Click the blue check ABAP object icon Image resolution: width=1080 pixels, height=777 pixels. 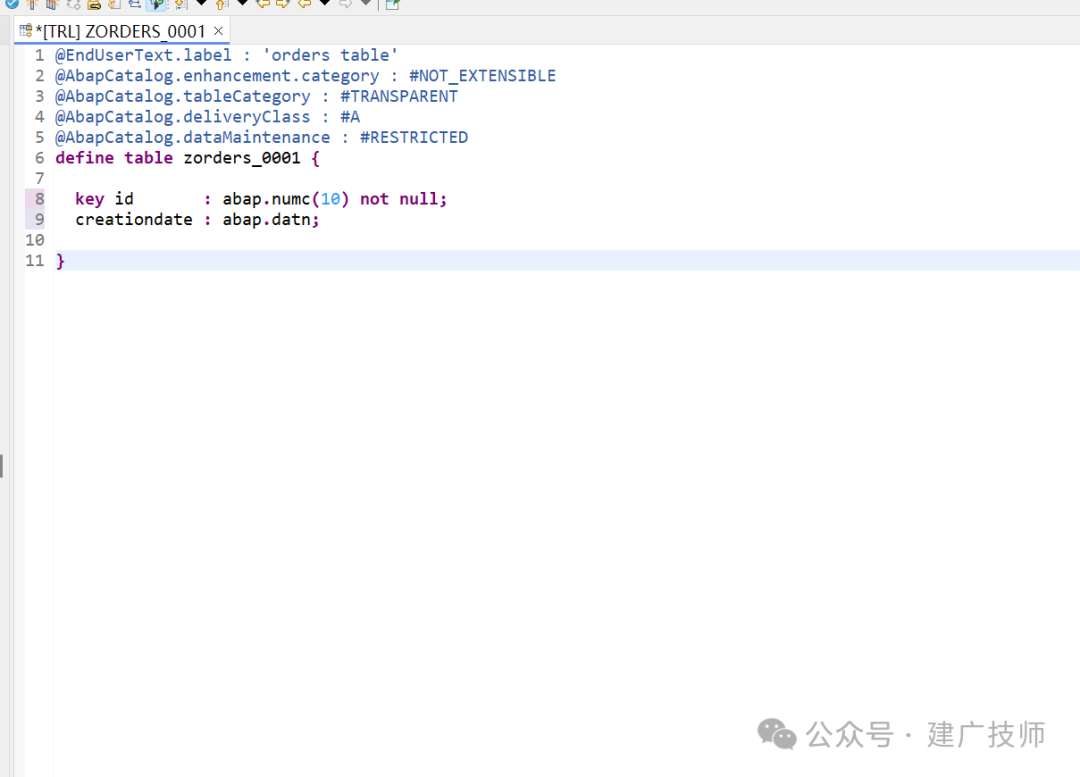point(12,3)
